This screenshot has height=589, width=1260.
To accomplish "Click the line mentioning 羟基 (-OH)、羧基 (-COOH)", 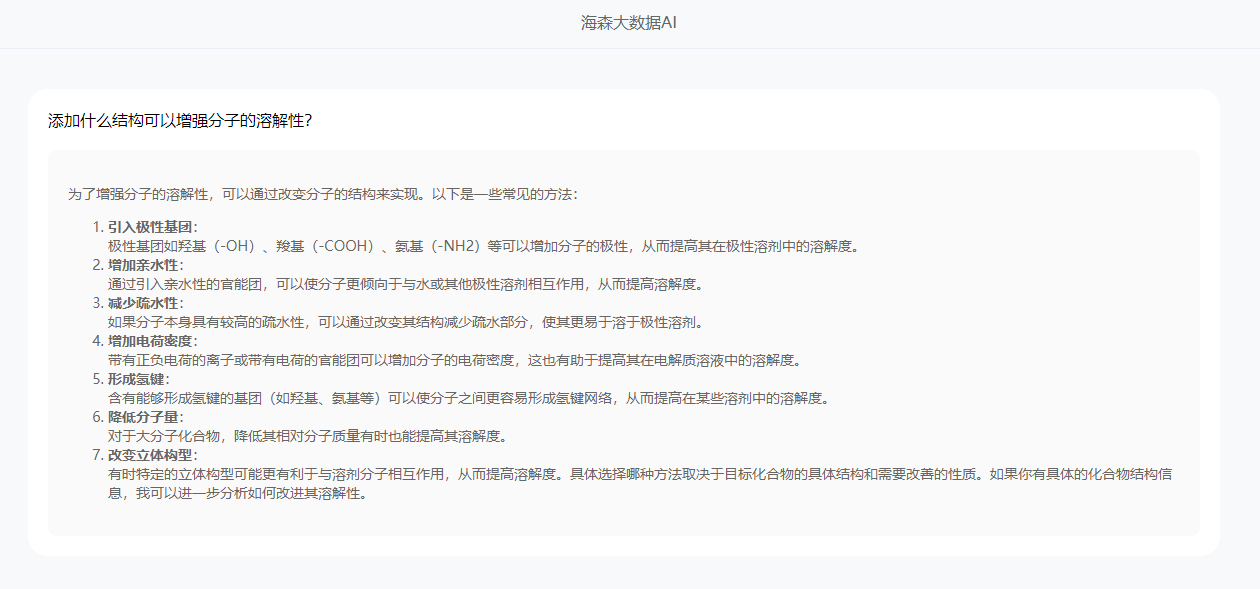I will [x=484, y=246].
